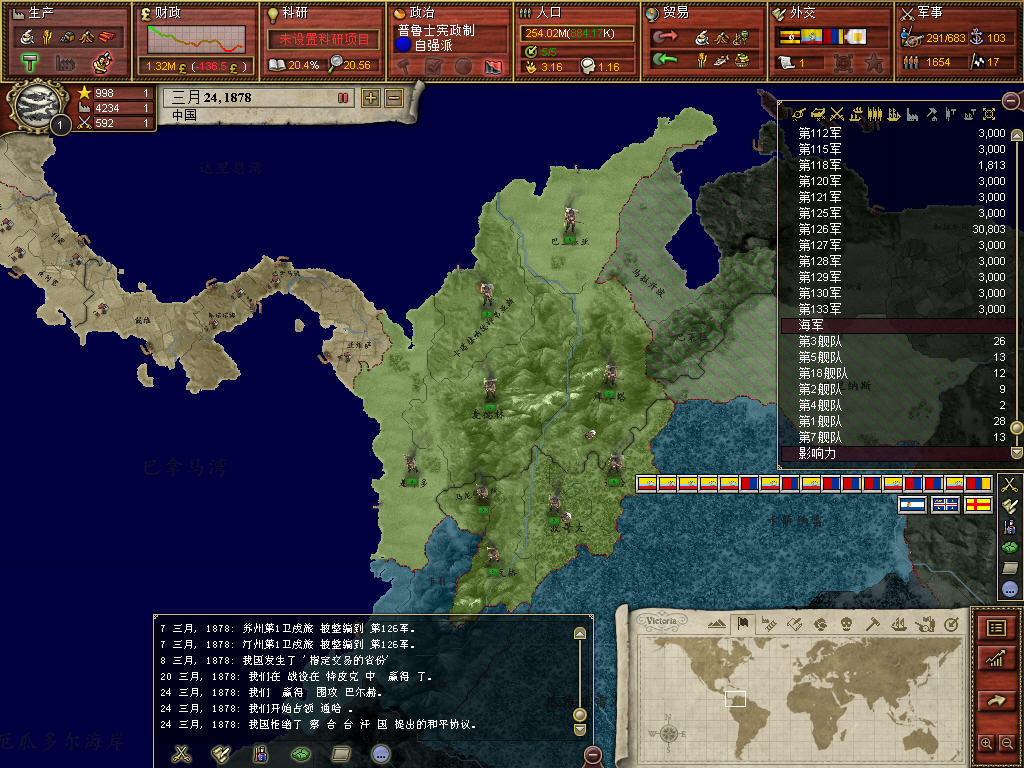Click the white and blue striped flag
This screenshot has width=1024, height=768.
[912, 505]
